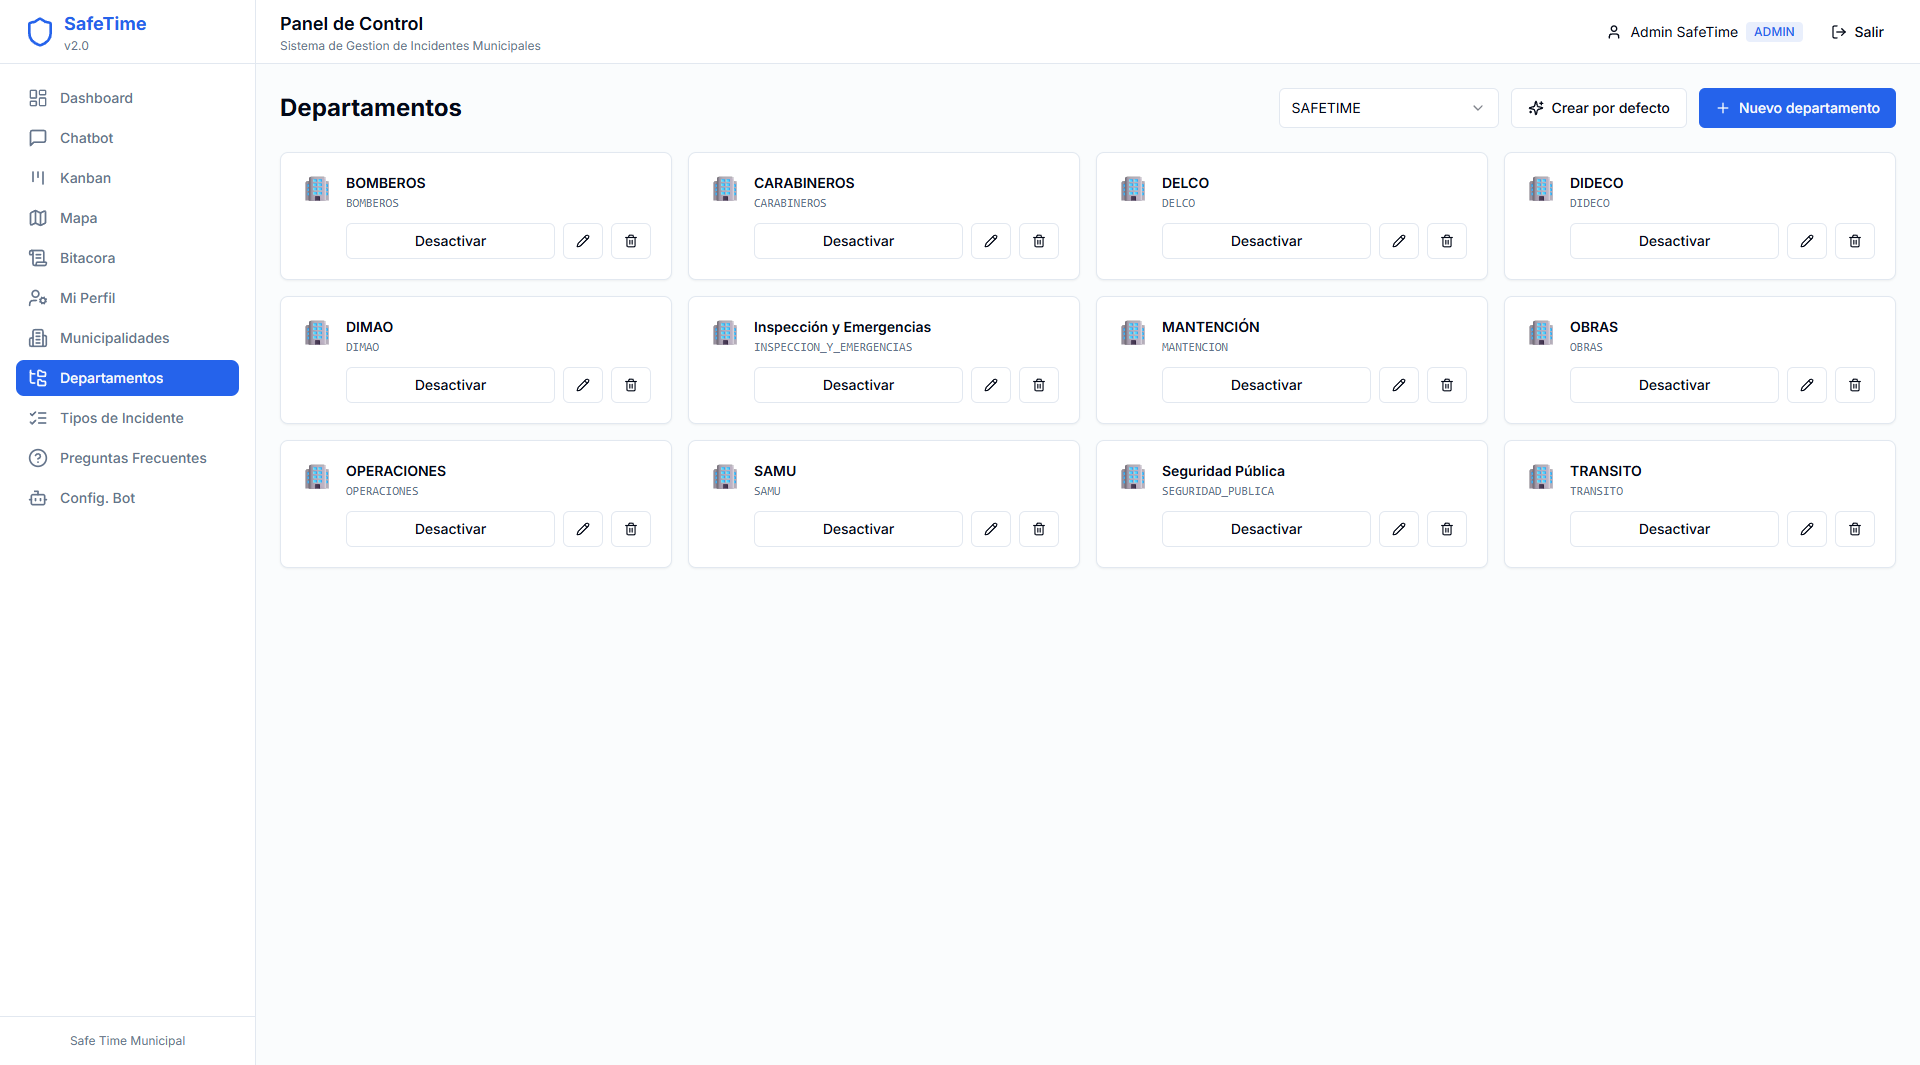Deactivate the BOMBEROS department

(x=450, y=241)
